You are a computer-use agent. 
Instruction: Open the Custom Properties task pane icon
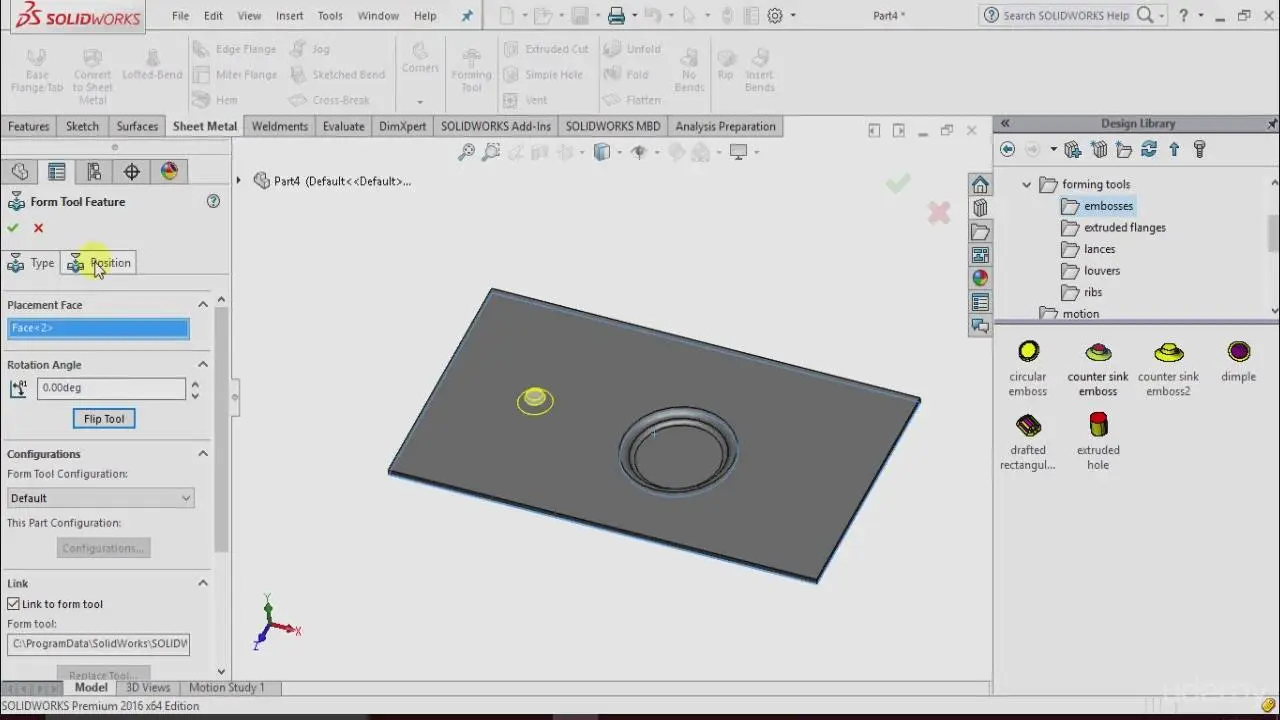[980, 302]
